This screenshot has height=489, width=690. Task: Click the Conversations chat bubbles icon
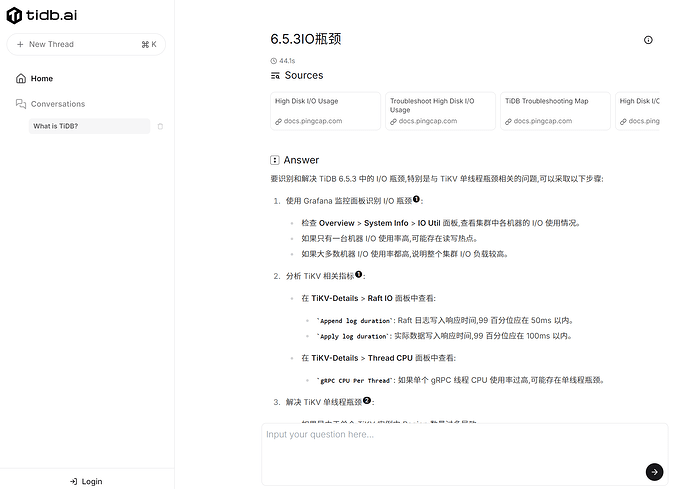point(21,104)
